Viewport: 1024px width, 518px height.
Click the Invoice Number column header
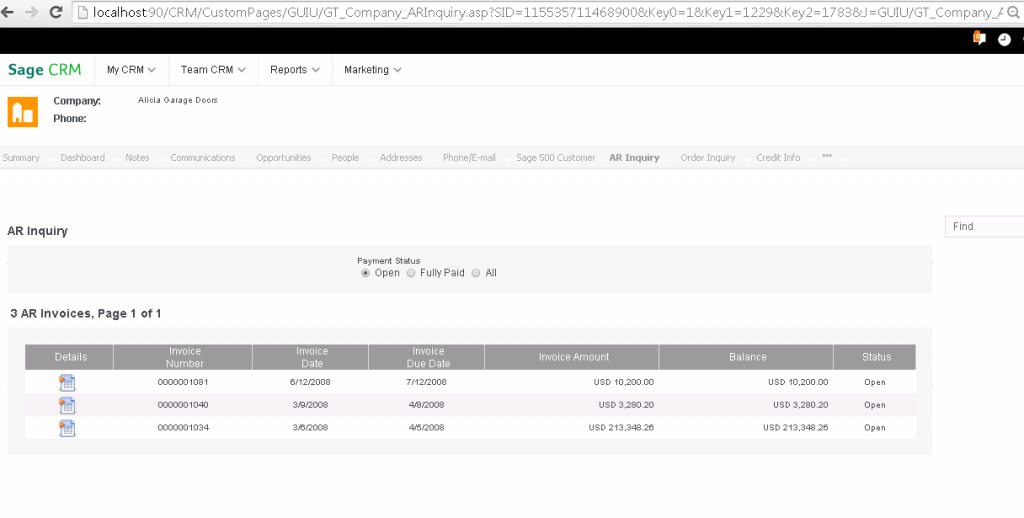pyautogui.click(x=183, y=357)
